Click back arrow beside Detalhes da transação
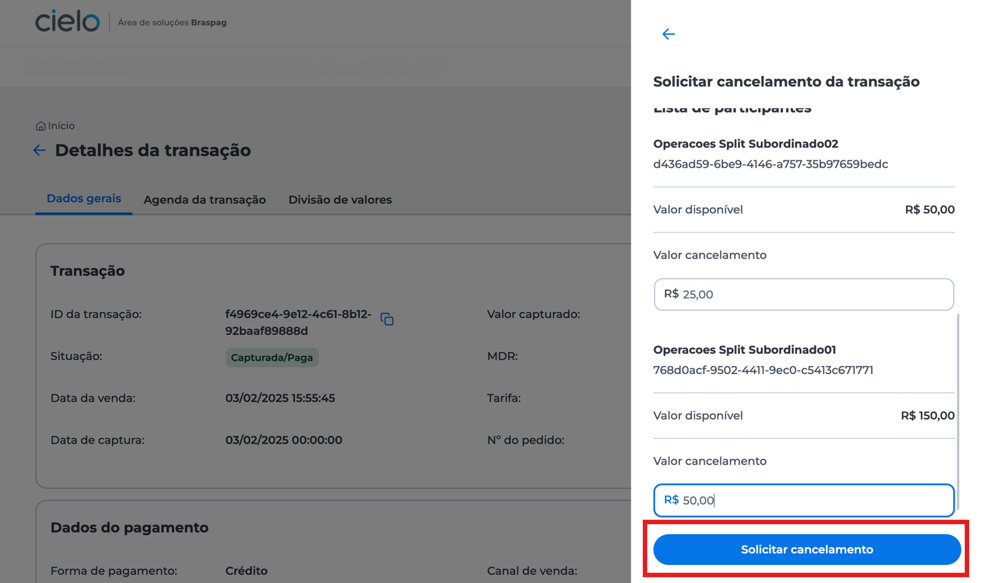This screenshot has height=583, width=988. coord(39,150)
